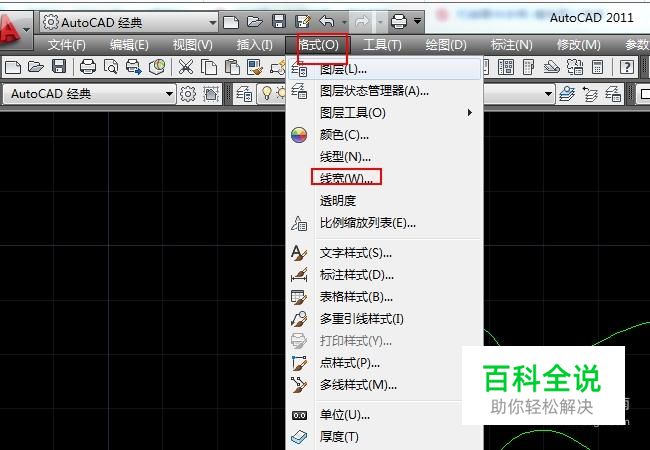
Task: Choose 图层(L)... menu entry
Action: click(x=385, y=69)
